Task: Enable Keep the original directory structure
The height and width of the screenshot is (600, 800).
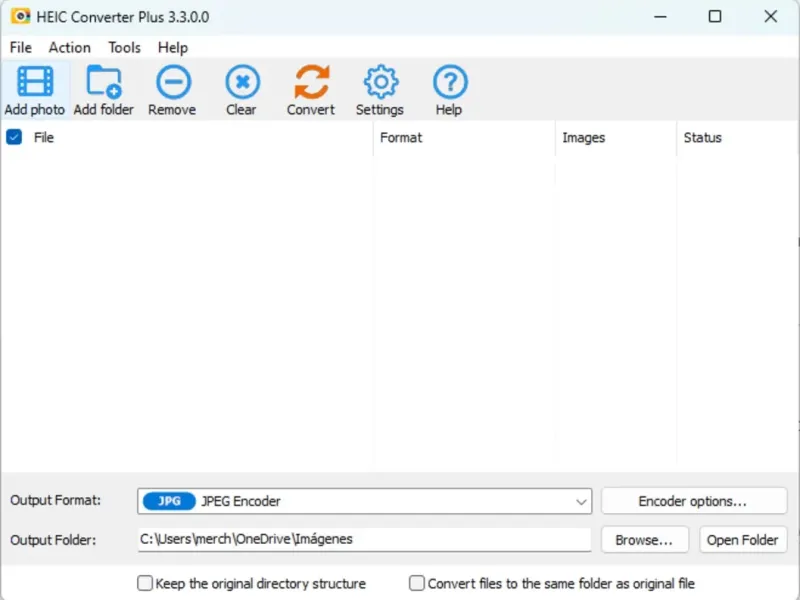Action: 145,583
